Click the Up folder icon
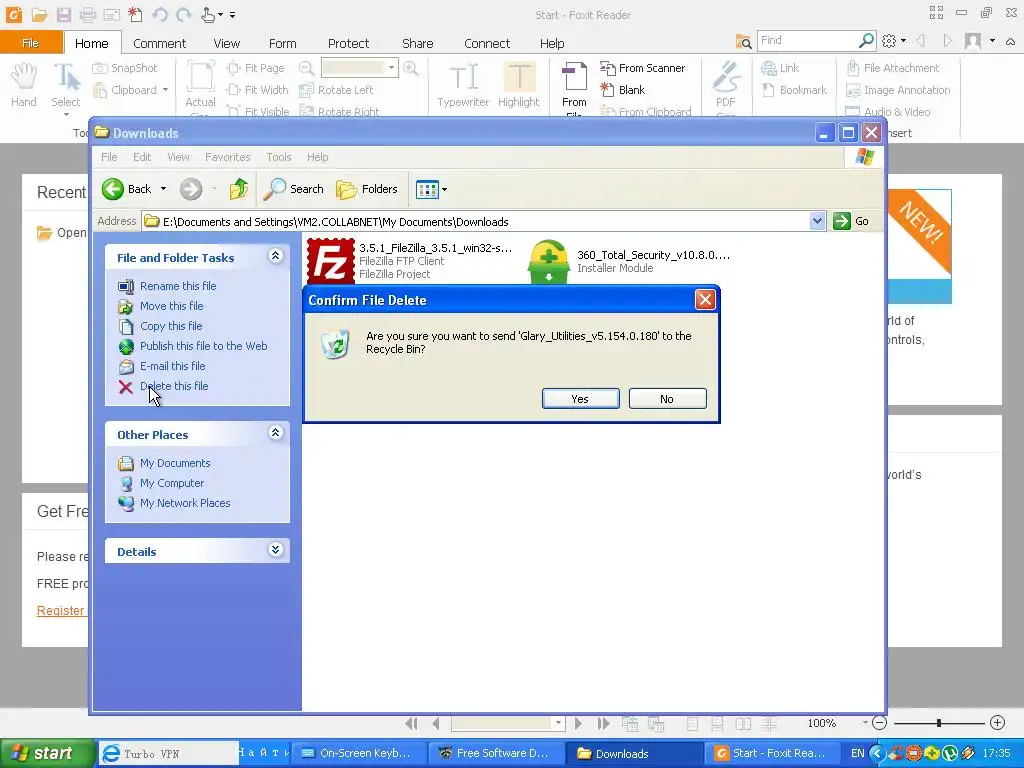Screen dimensions: 1024x768 click(238, 189)
